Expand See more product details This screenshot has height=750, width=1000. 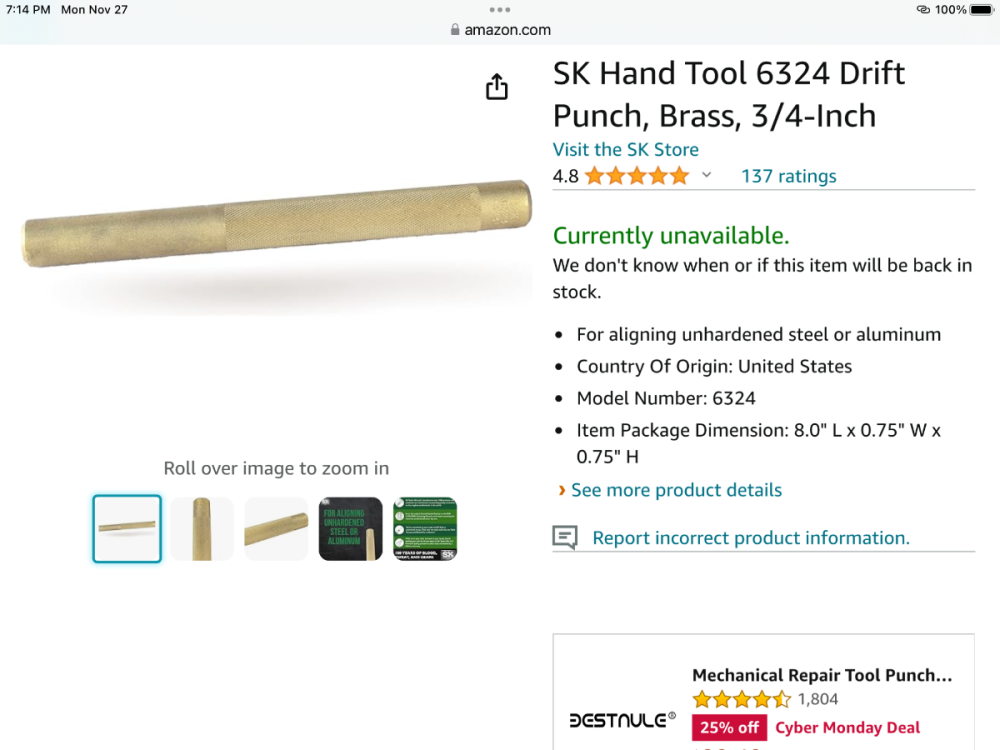click(676, 490)
